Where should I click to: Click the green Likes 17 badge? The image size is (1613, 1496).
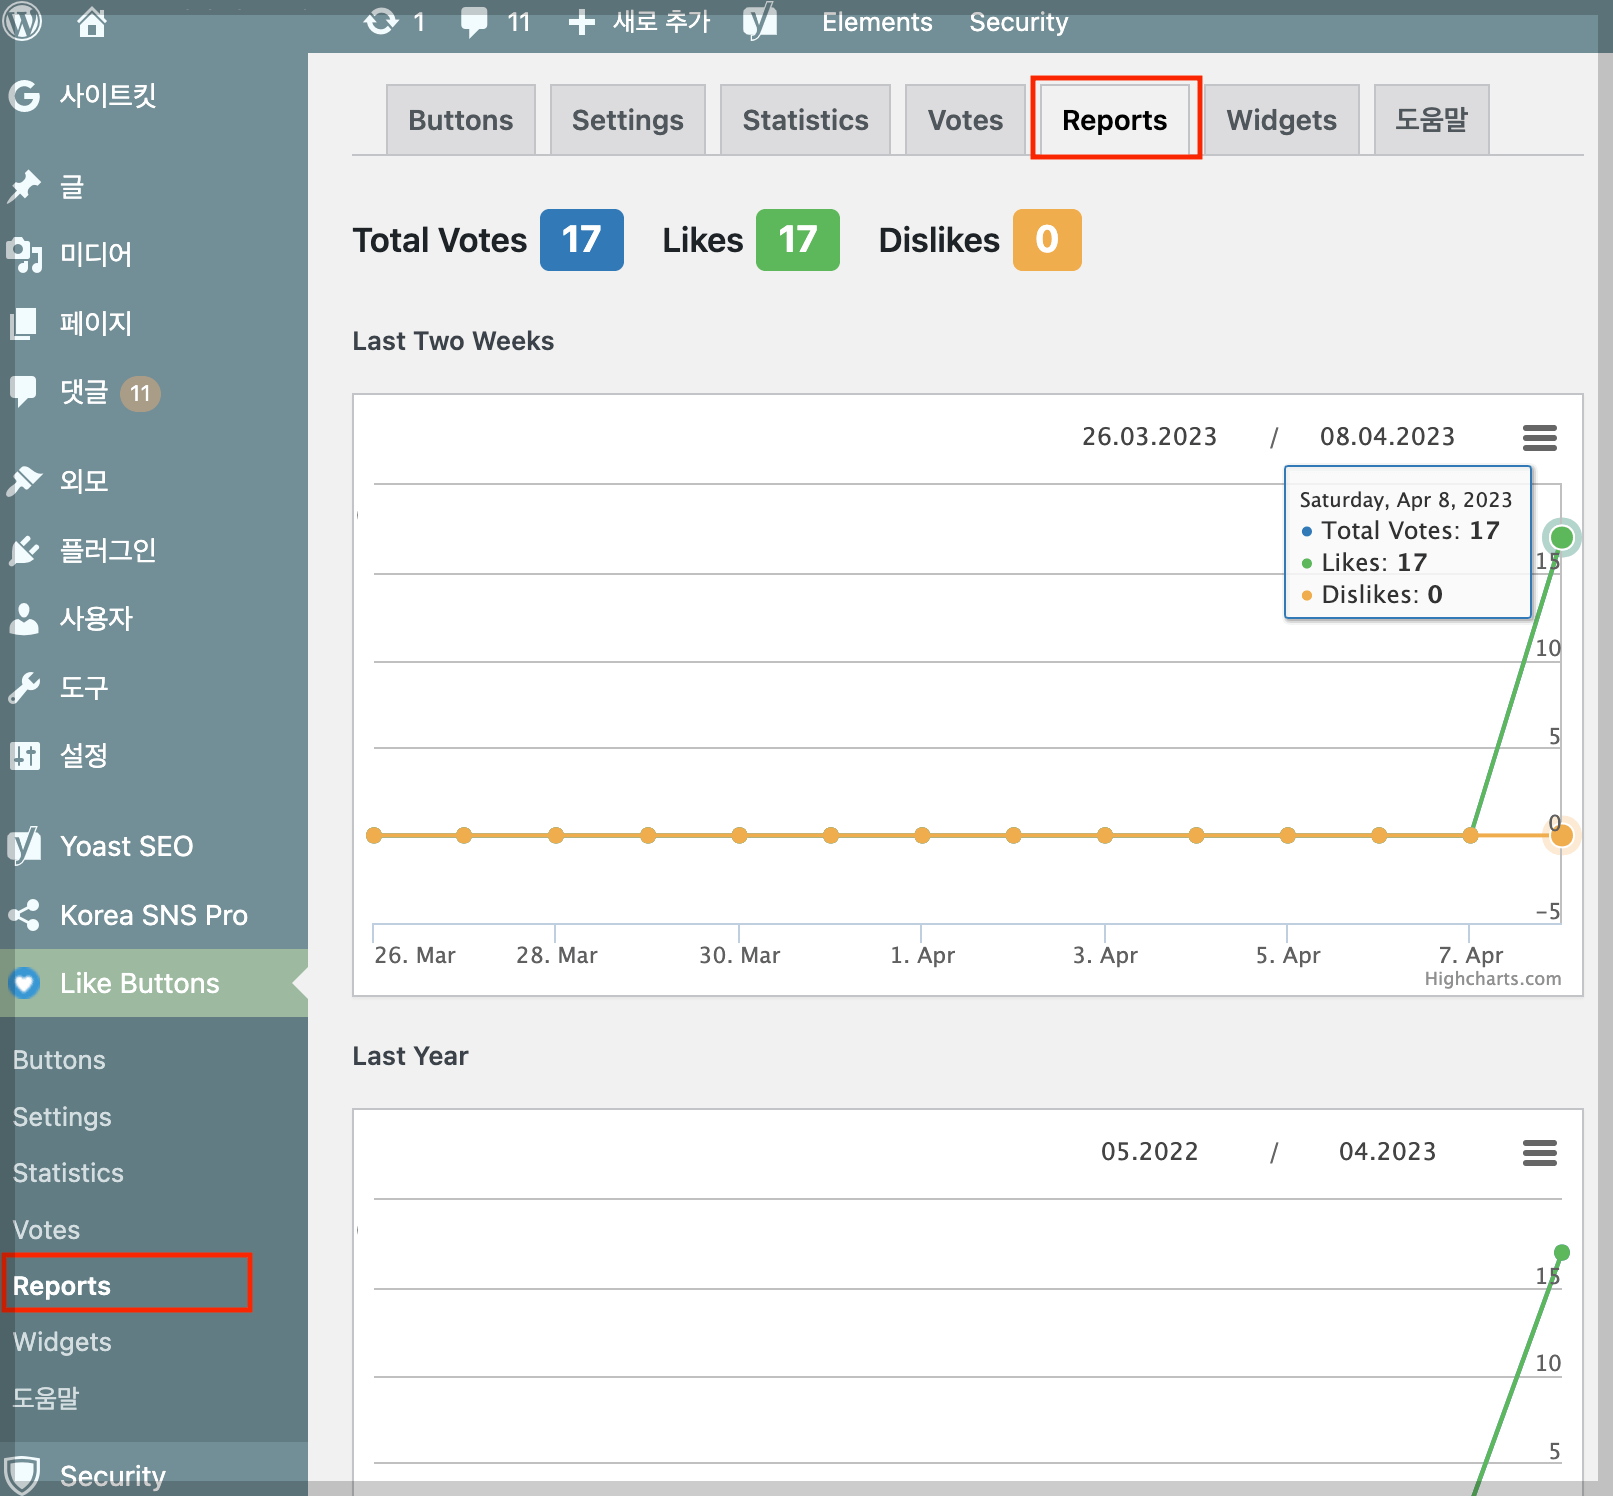pos(798,240)
